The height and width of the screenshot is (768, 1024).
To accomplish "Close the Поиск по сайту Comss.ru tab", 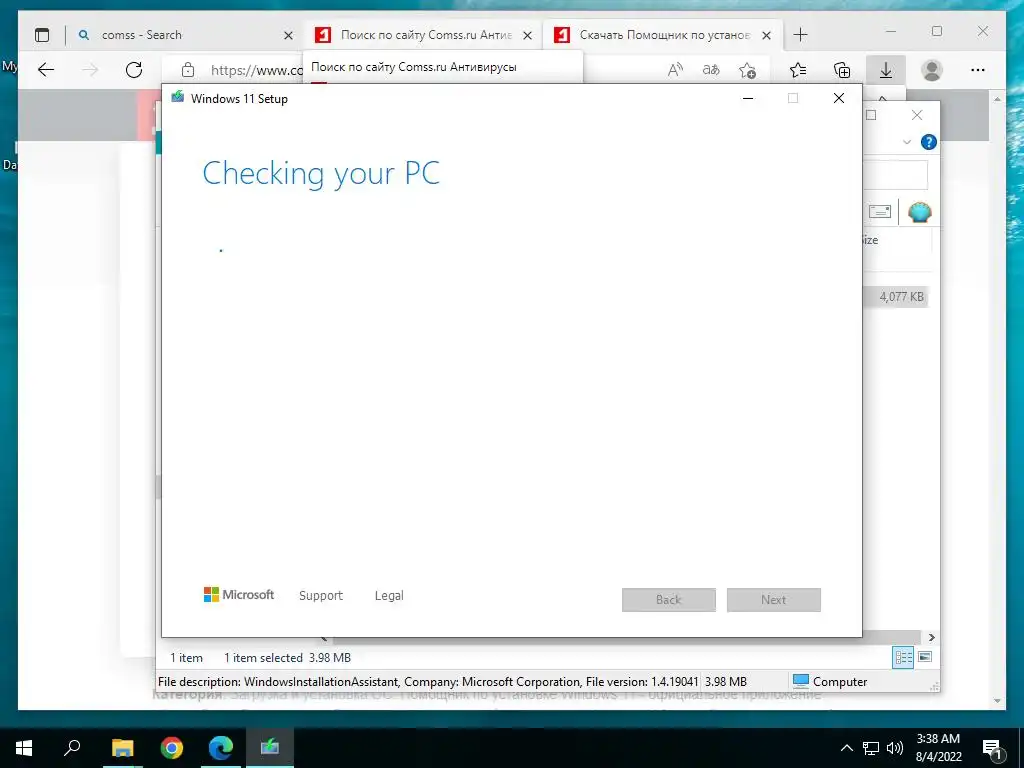I will coord(528,35).
